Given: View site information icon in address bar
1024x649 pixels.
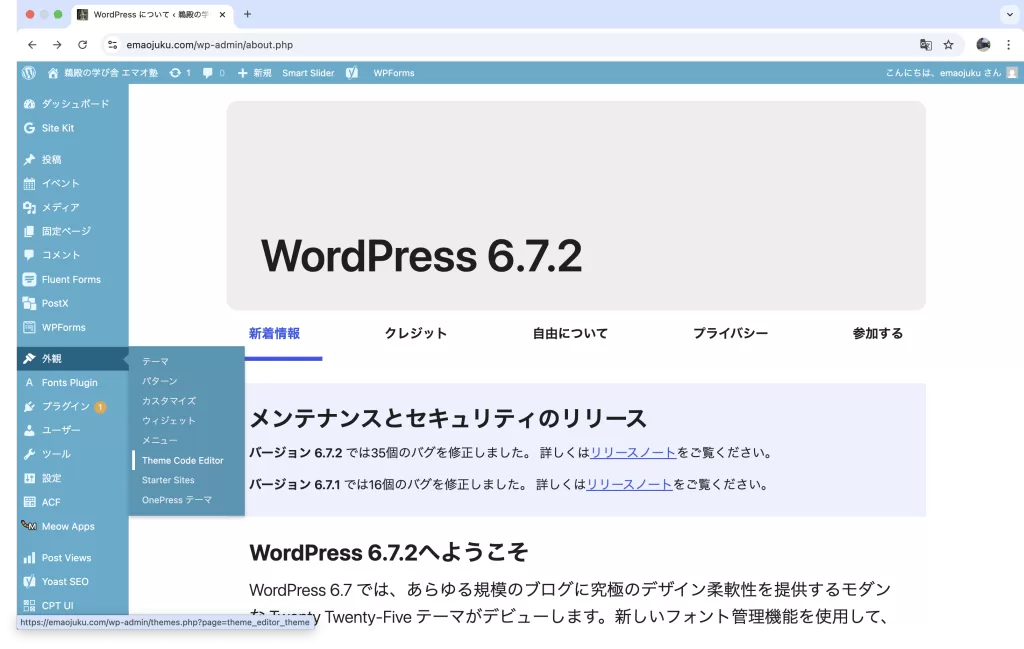Looking at the screenshot, I should coord(112,45).
